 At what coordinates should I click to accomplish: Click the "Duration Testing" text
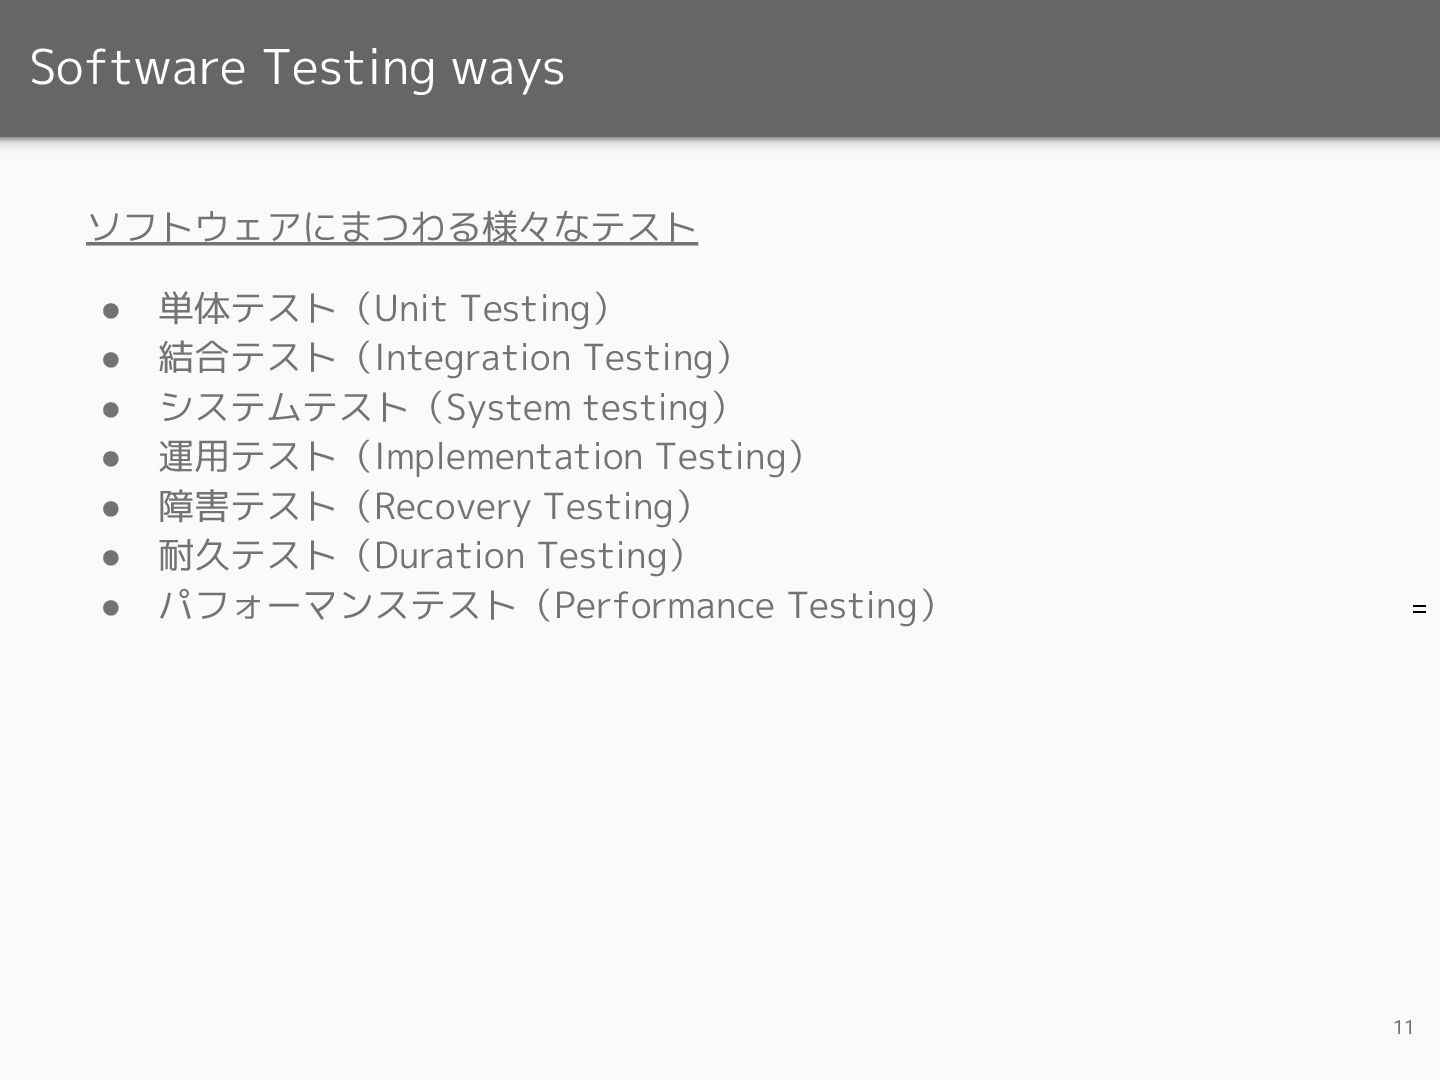point(521,555)
